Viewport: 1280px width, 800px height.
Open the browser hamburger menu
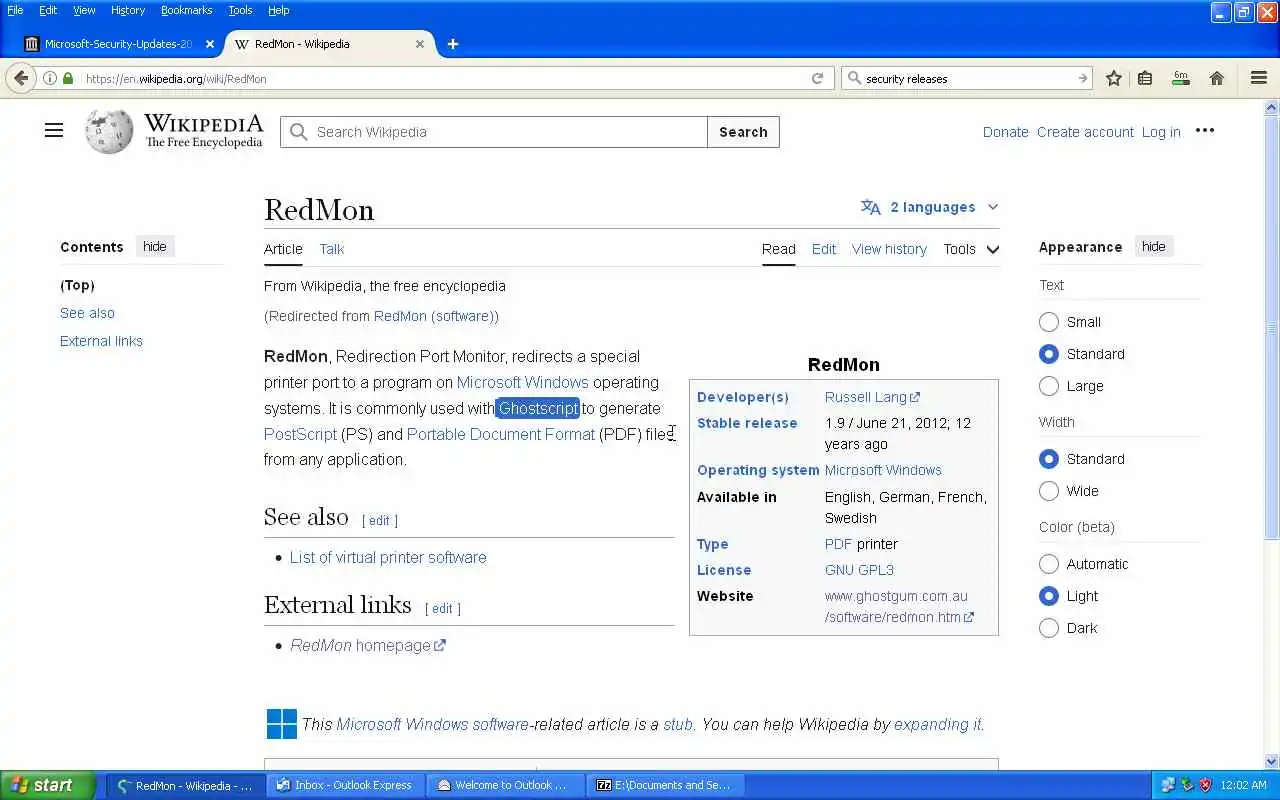(x=1259, y=78)
